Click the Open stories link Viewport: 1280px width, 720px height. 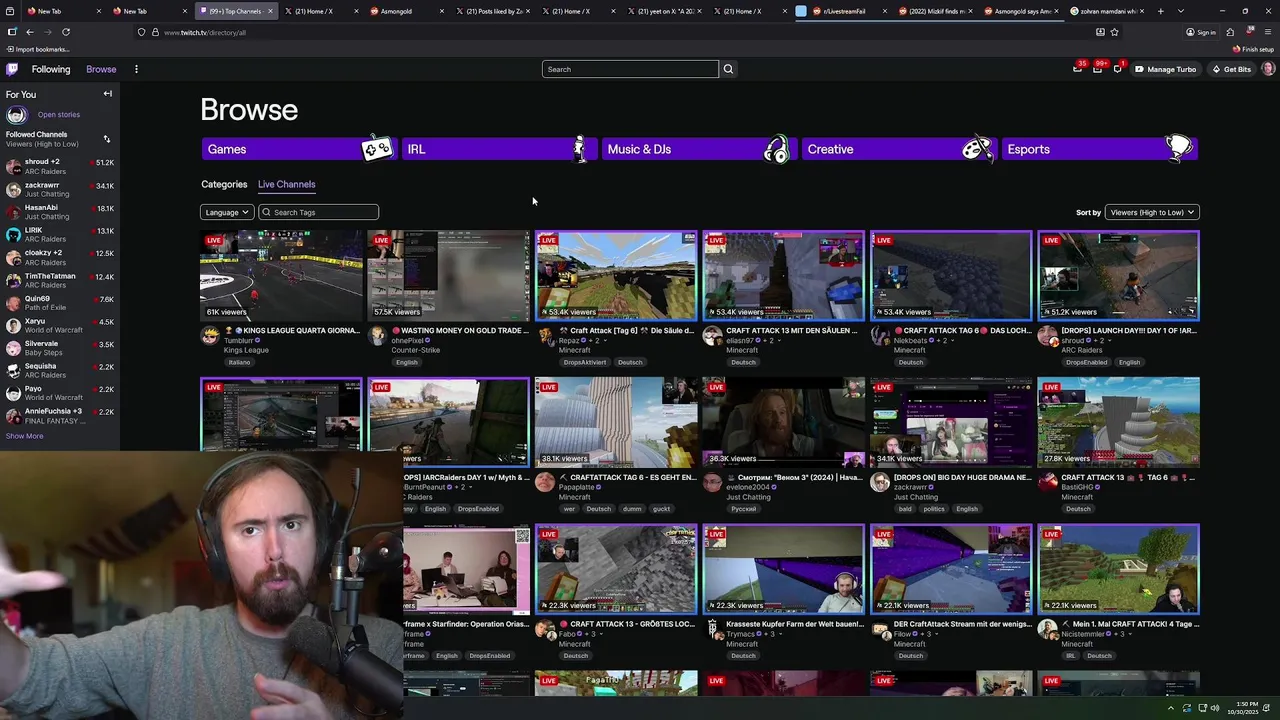click(x=59, y=115)
